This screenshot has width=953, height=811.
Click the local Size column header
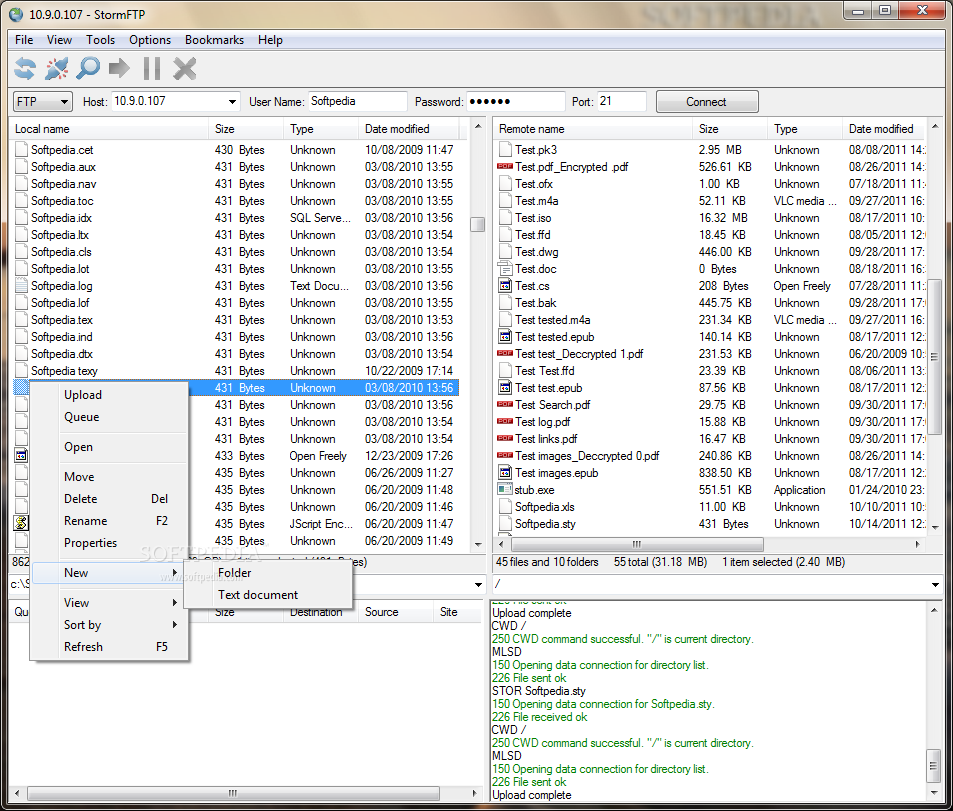pos(246,129)
